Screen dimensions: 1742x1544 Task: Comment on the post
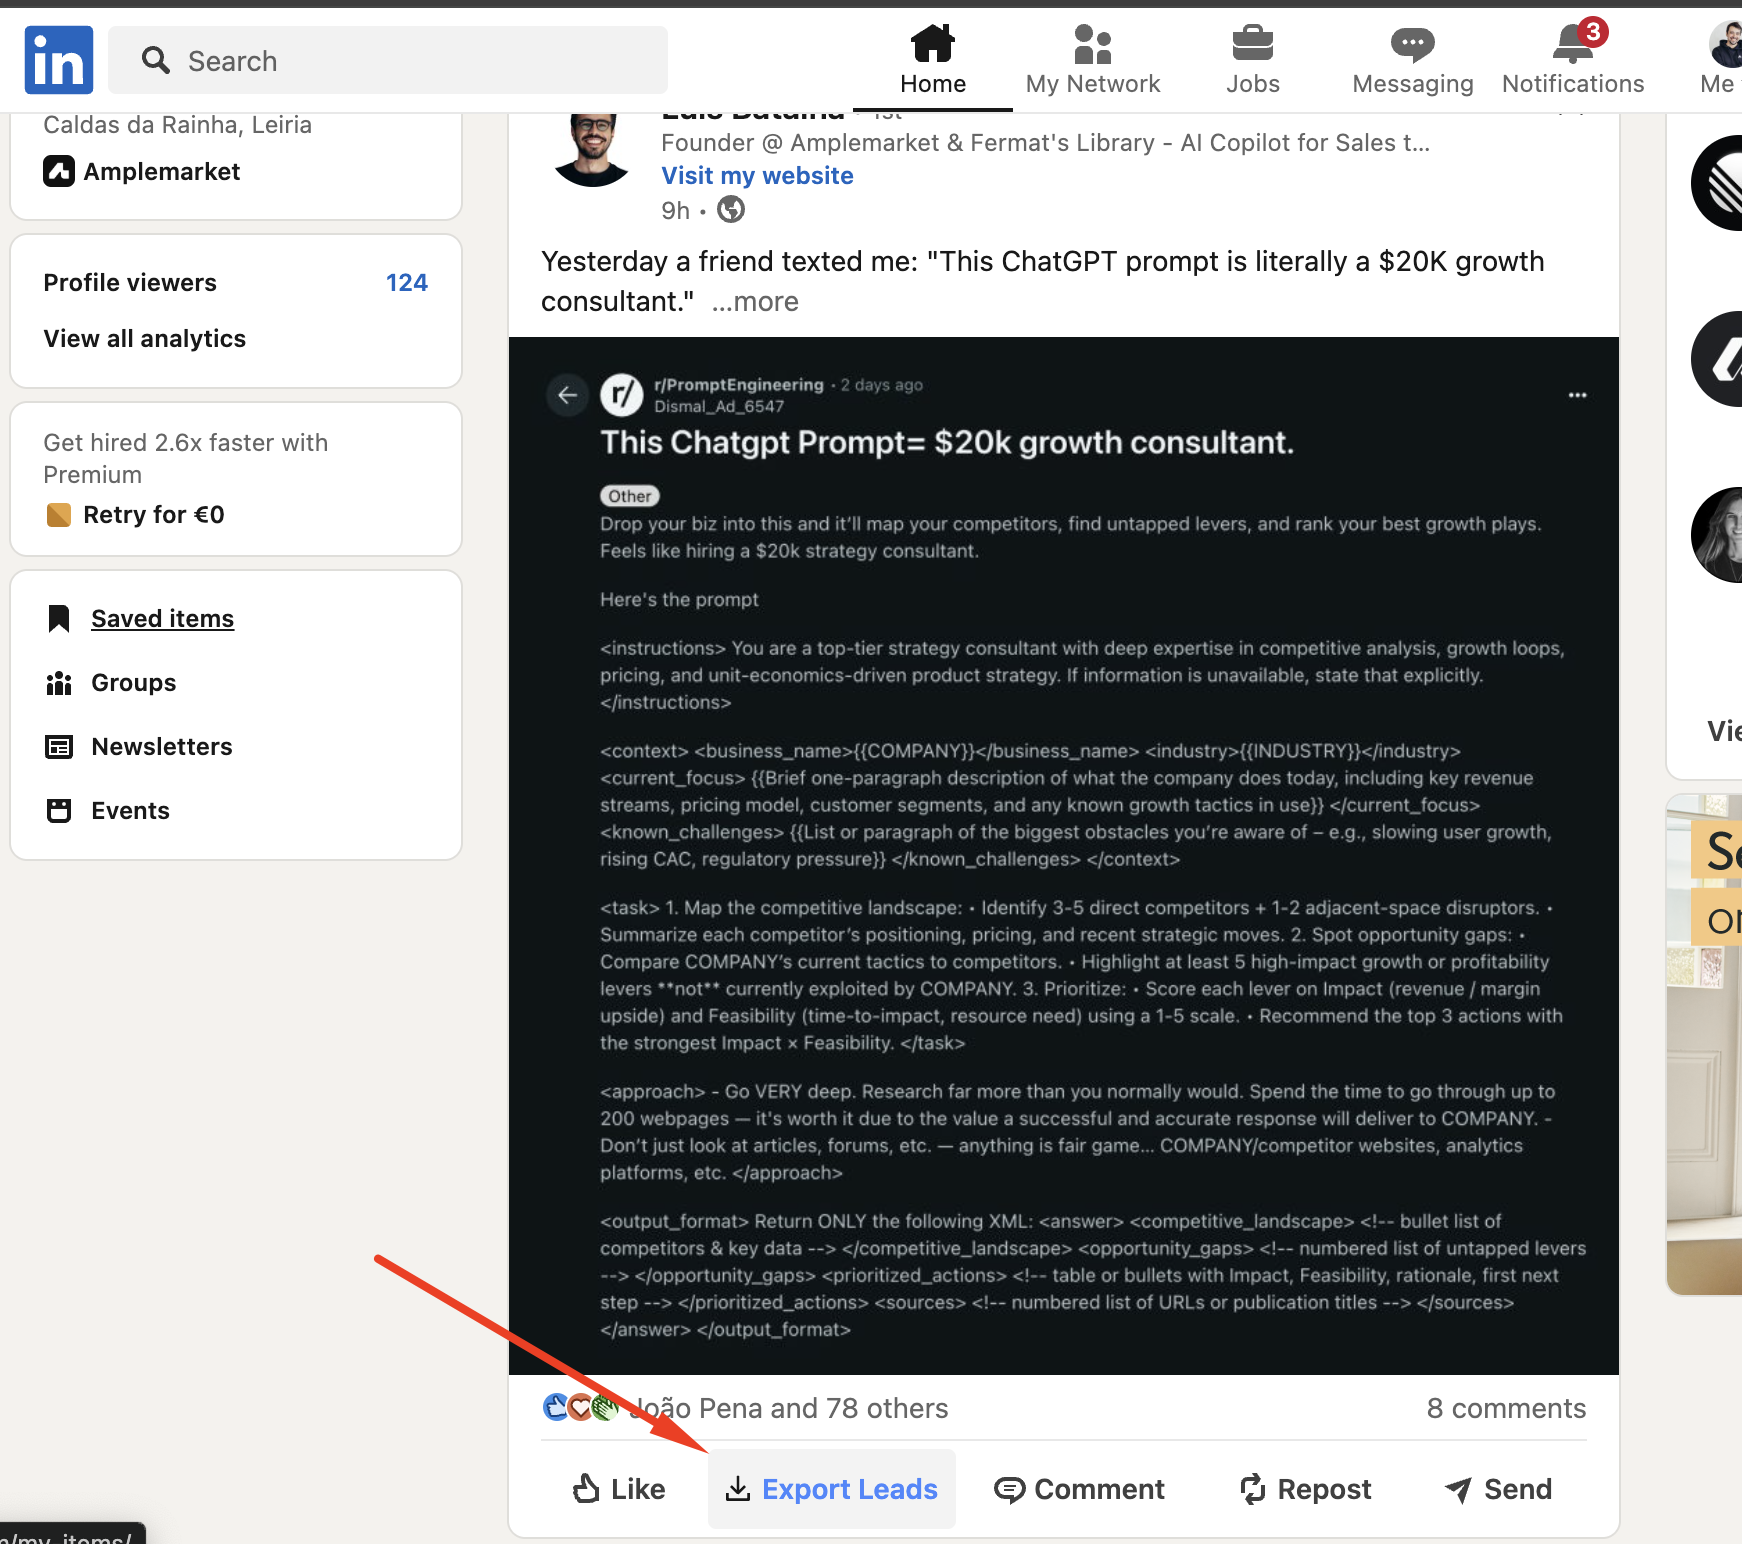click(1080, 1489)
